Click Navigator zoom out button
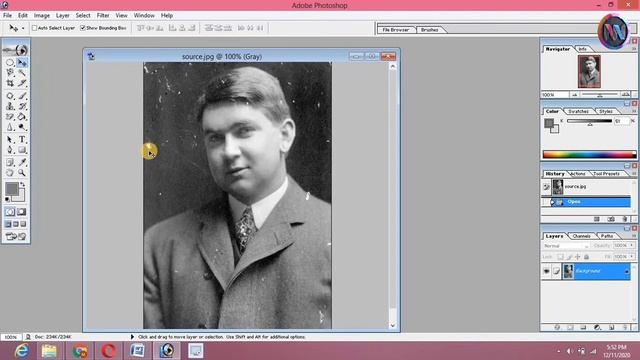Image resolution: width=640 pixels, height=360 pixels. [x=574, y=95]
